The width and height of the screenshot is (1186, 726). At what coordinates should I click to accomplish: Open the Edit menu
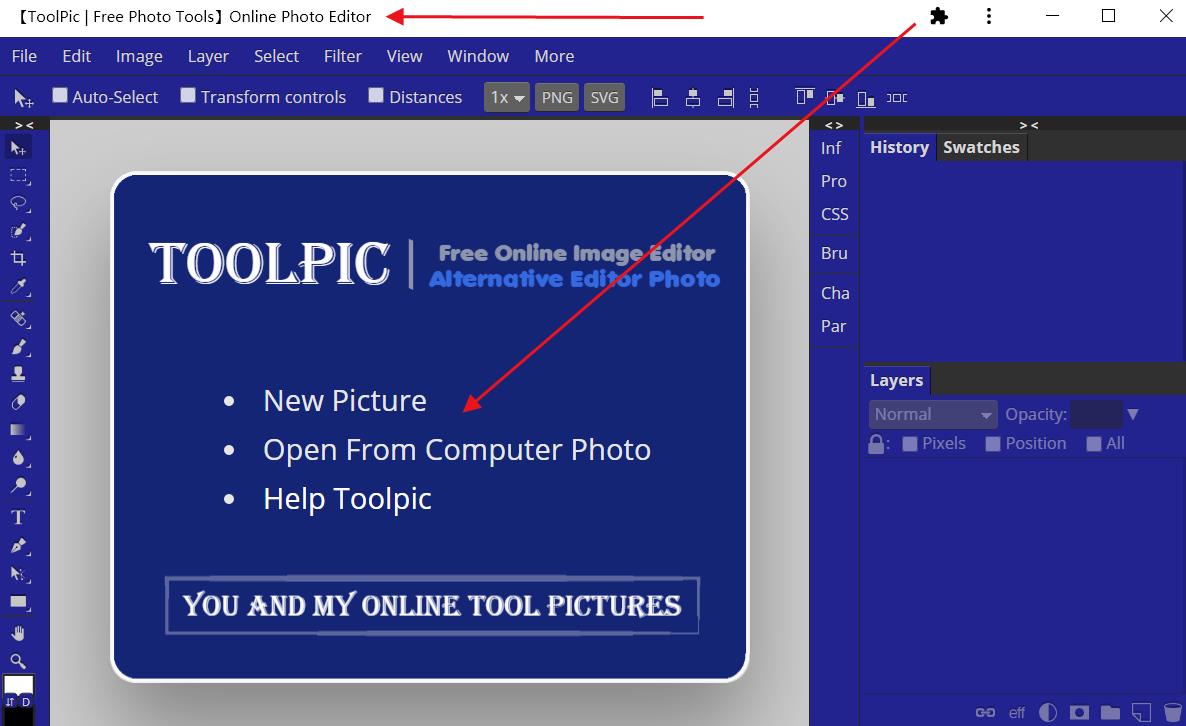click(x=76, y=57)
